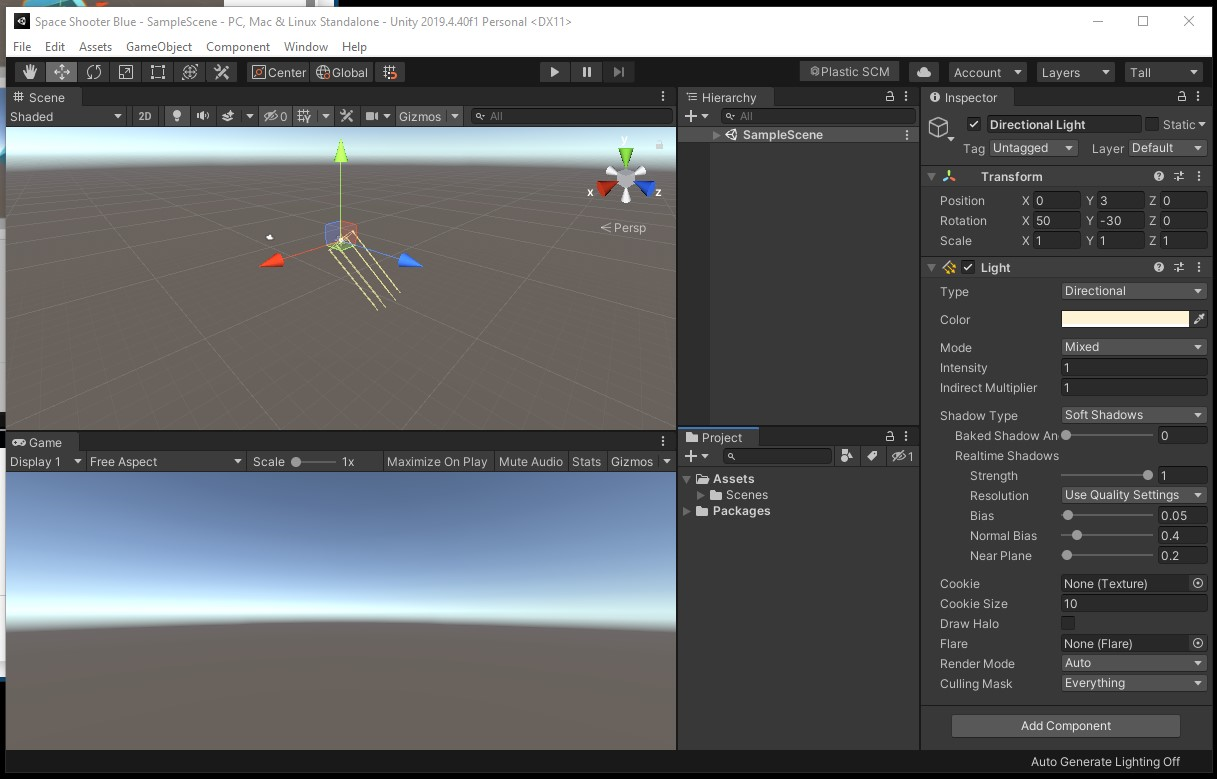This screenshot has width=1217, height=779.
Task: Enable the Static checkbox
Action: click(1151, 125)
